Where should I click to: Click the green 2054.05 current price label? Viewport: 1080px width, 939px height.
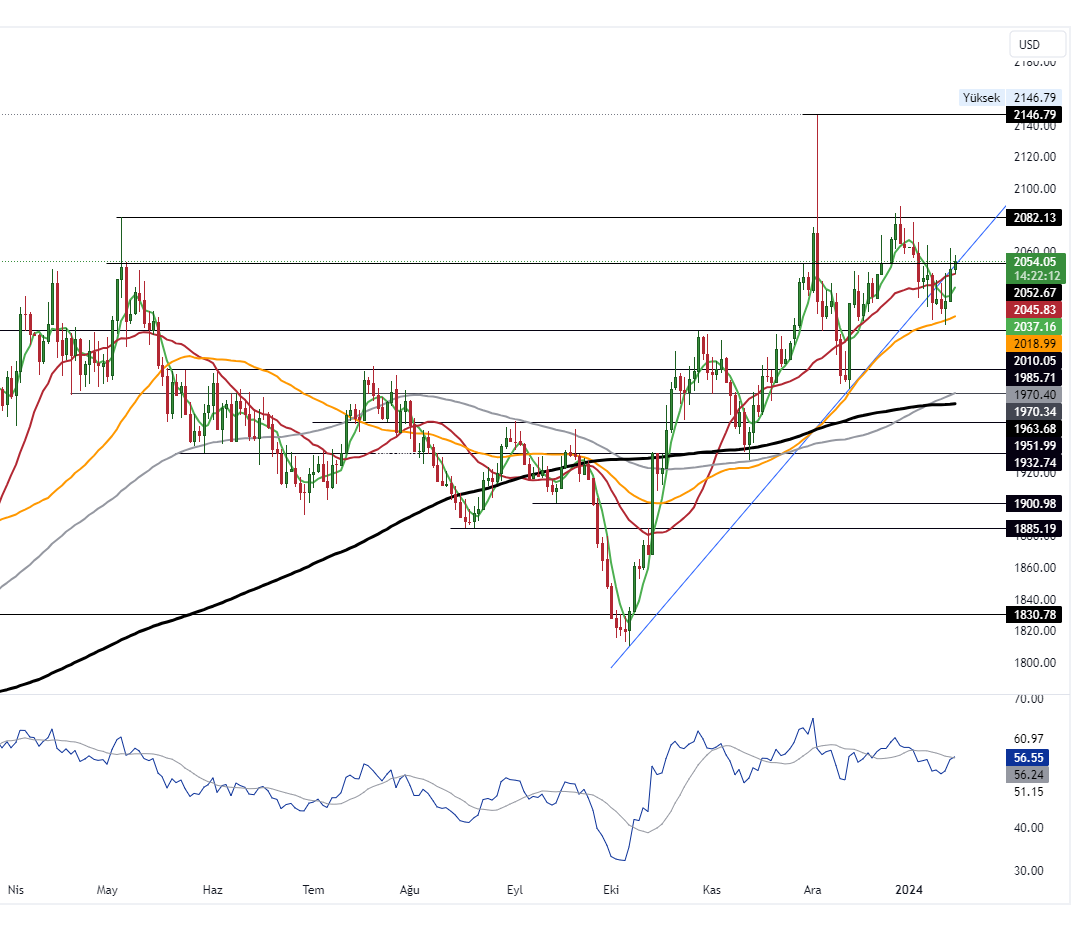(1034, 261)
